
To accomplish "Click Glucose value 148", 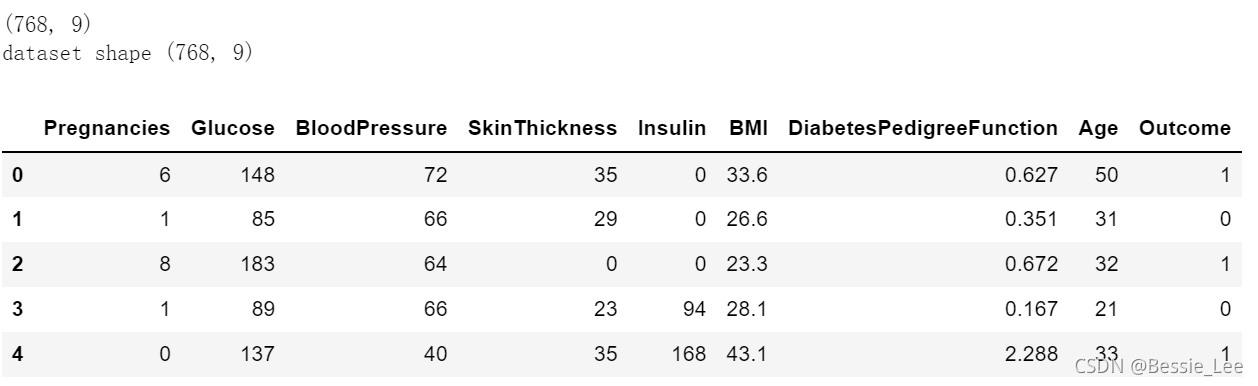I will pyautogui.click(x=257, y=176).
